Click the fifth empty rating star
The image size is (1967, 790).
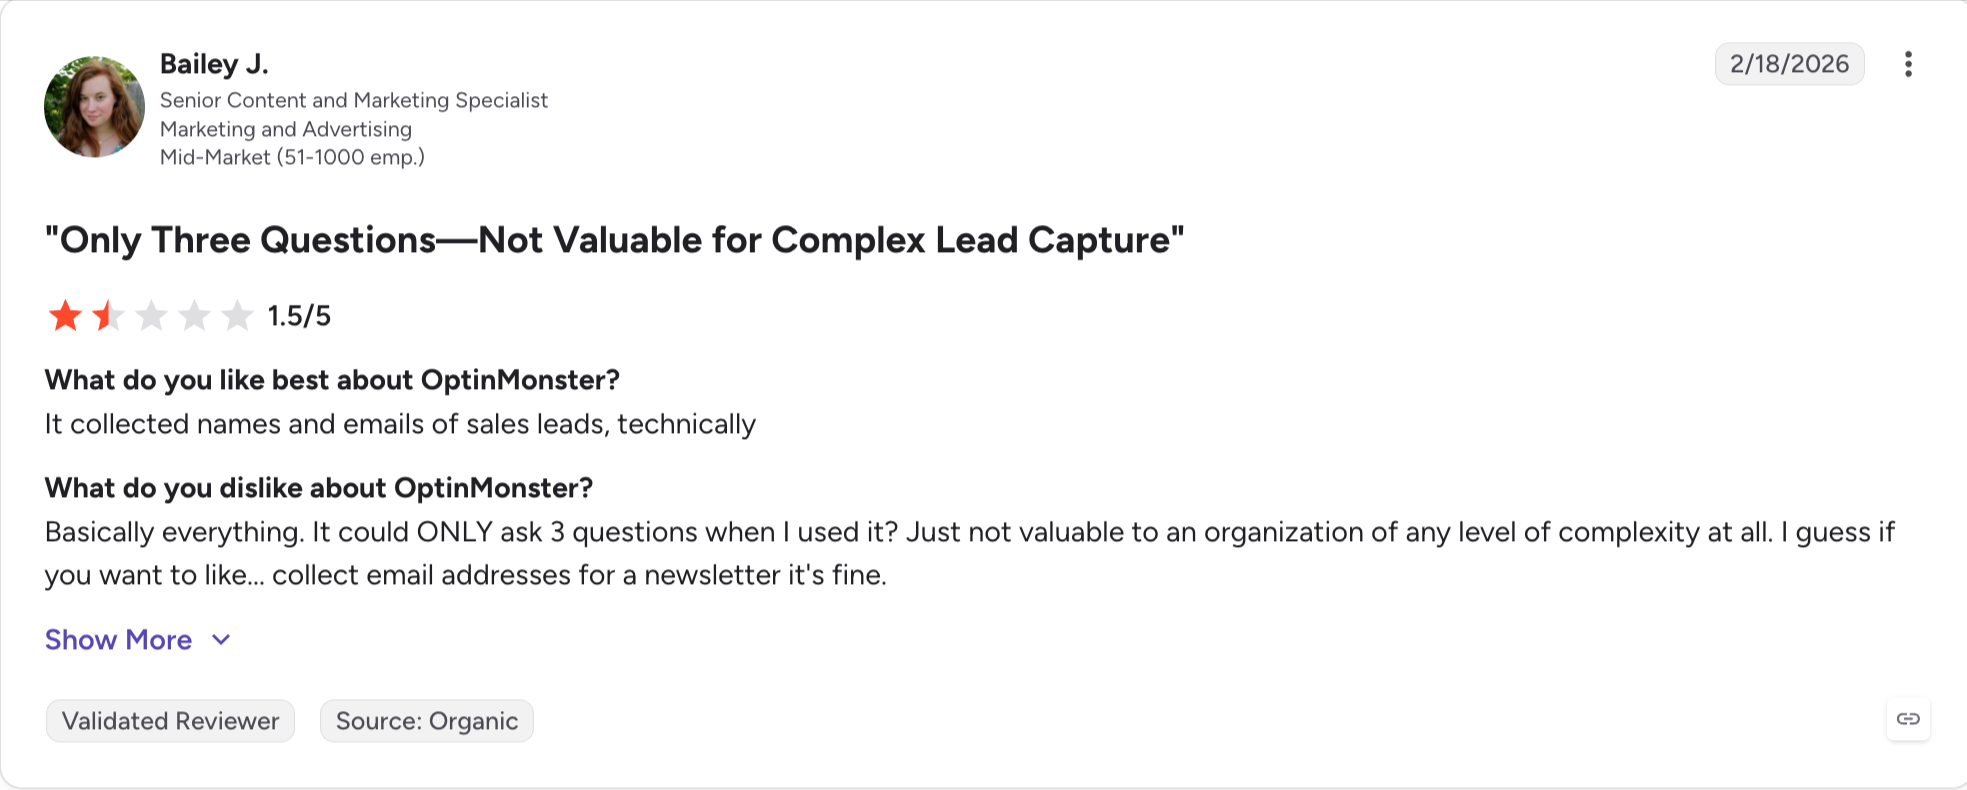pos(237,316)
